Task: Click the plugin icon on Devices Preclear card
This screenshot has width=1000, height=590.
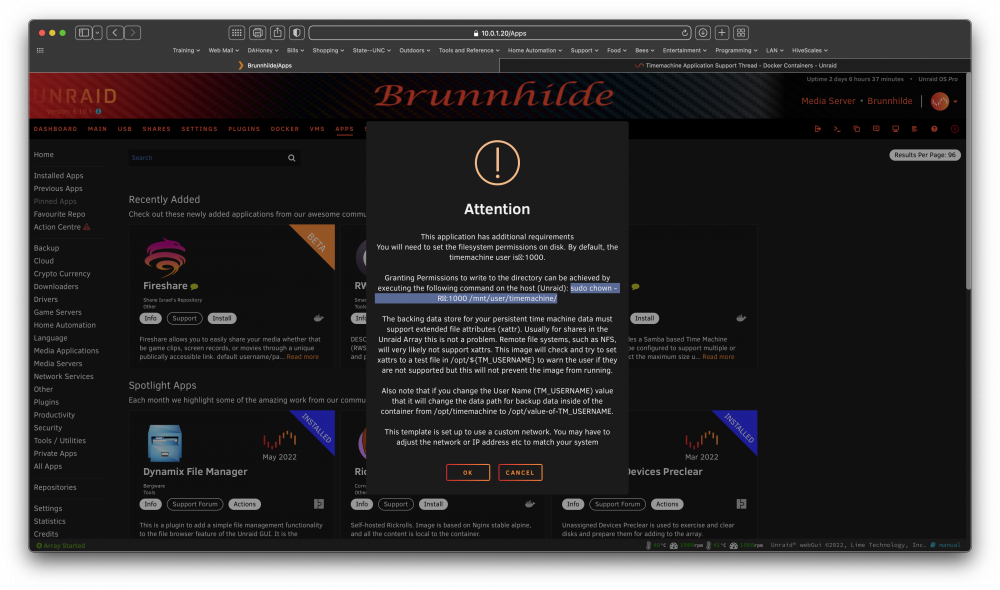Action: [x=741, y=504]
